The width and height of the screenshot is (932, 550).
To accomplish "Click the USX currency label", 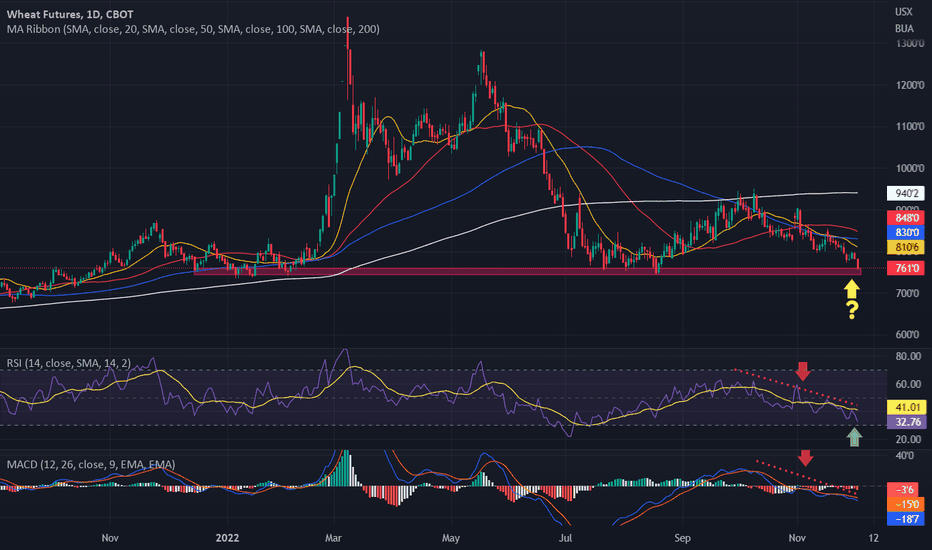I will [x=903, y=12].
